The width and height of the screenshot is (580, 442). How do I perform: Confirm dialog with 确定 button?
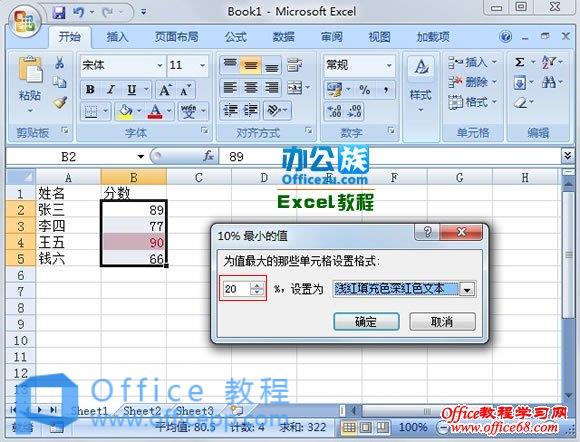pyautogui.click(x=366, y=321)
